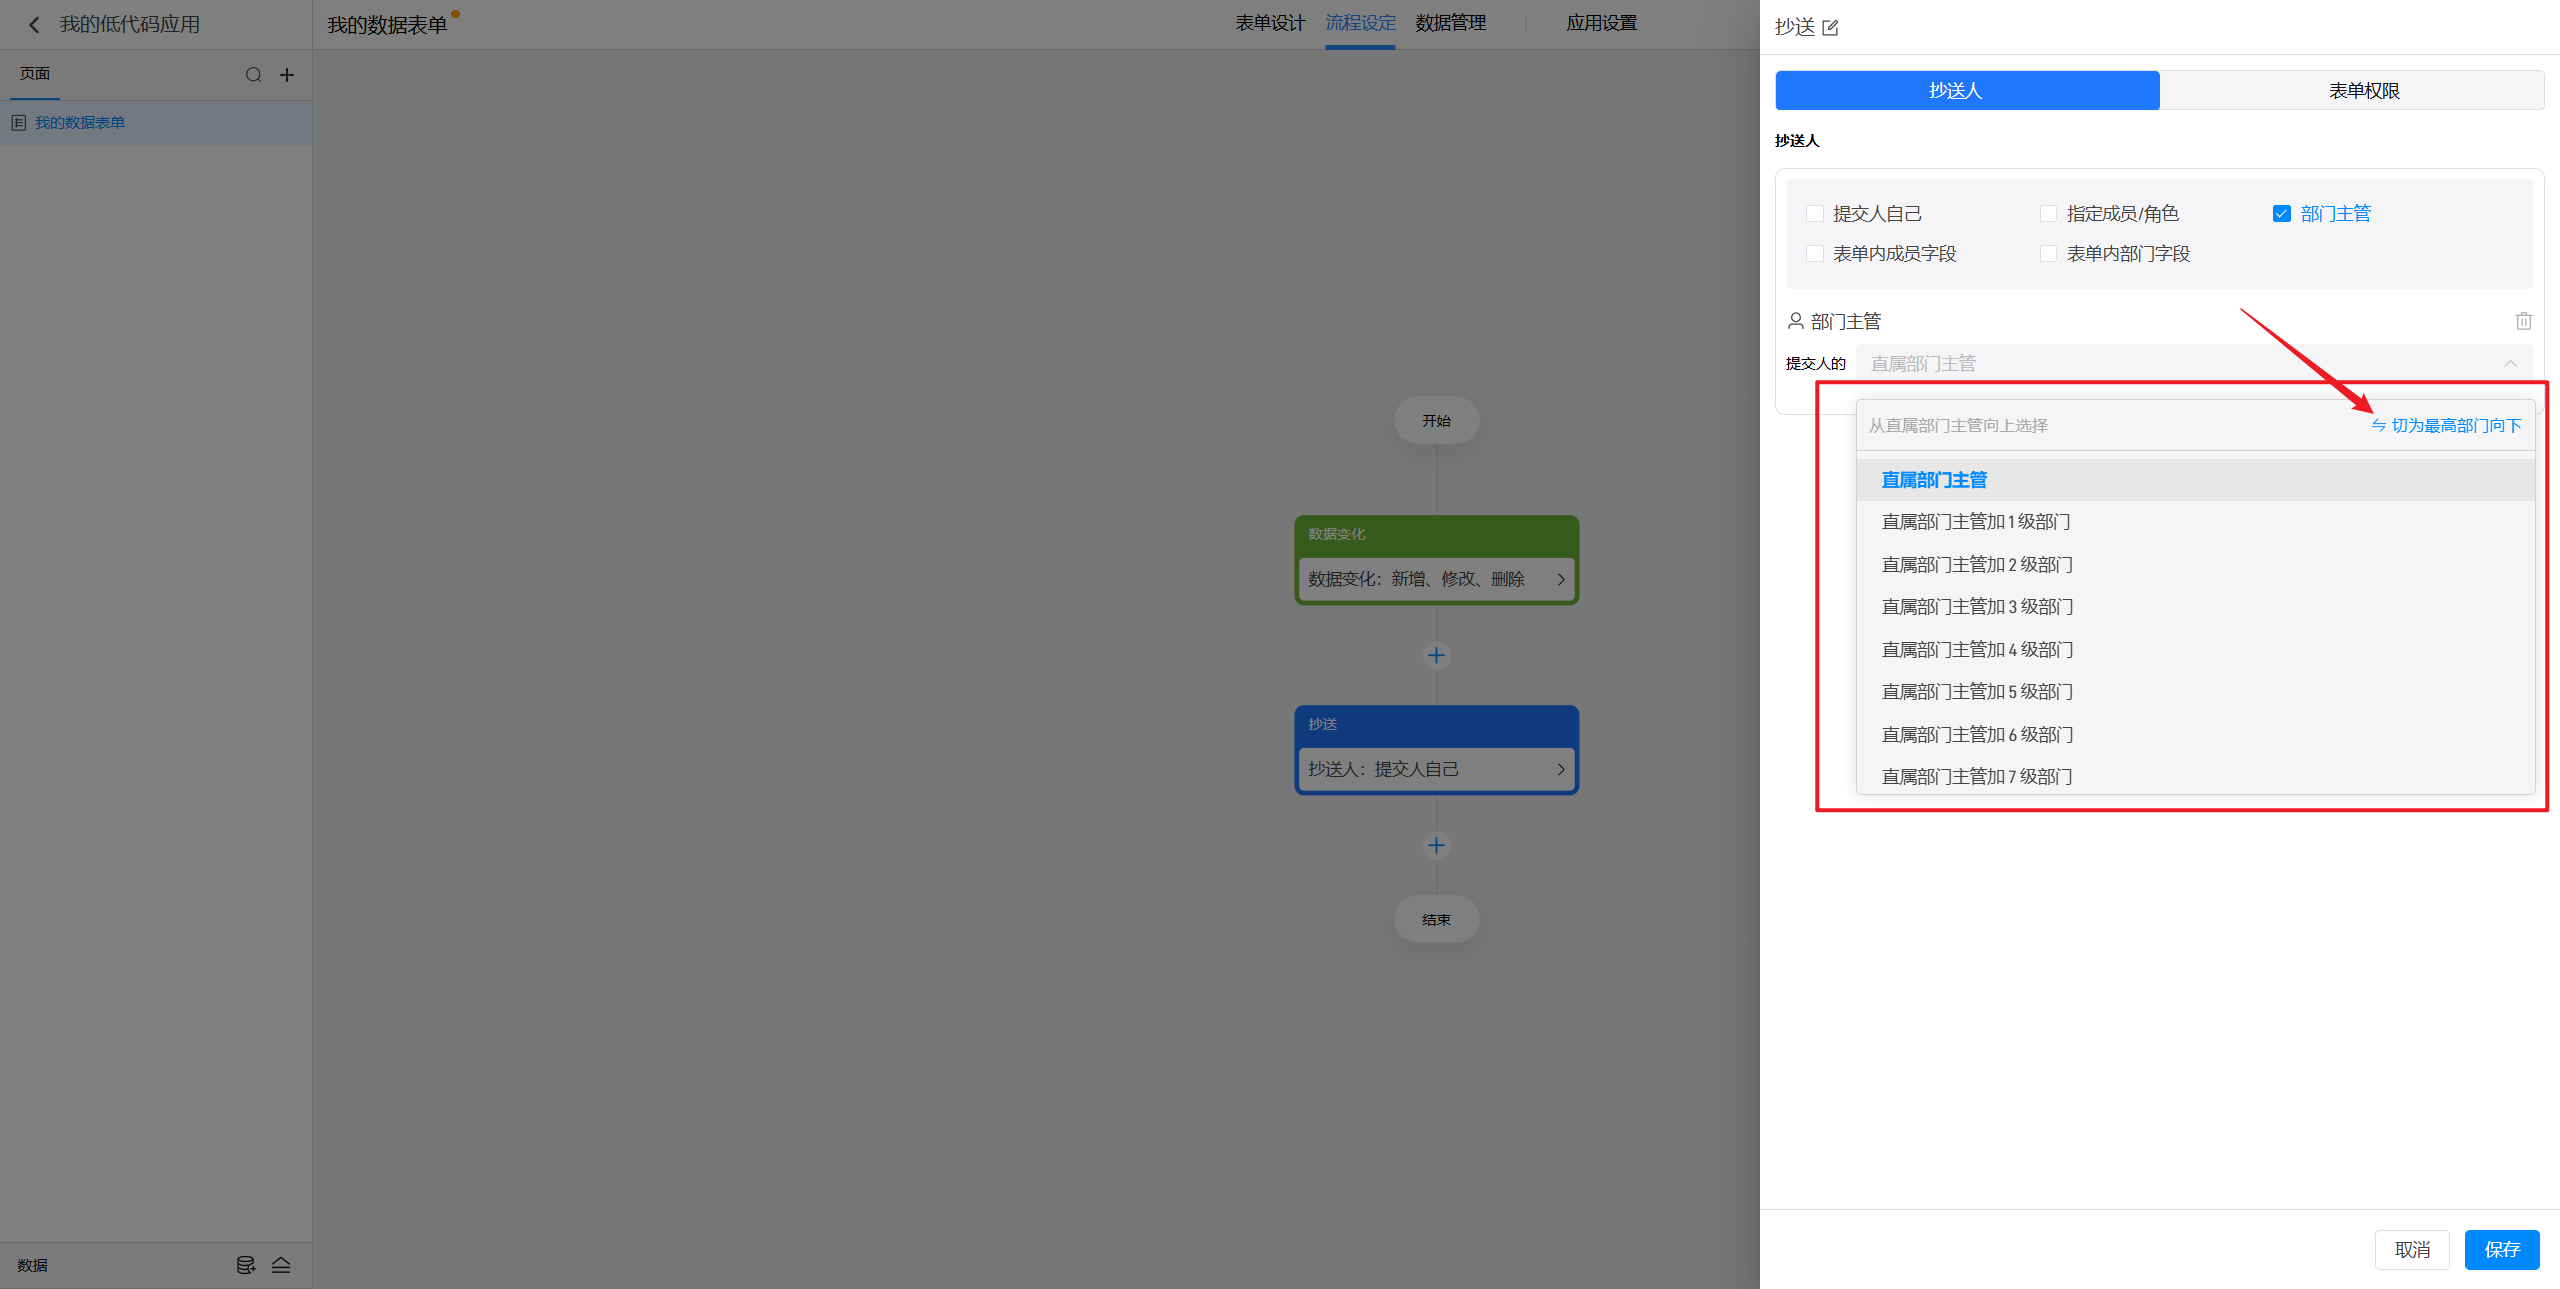
Task: Uncheck the 部门主管 checkbox
Action: pos(2282,214)
